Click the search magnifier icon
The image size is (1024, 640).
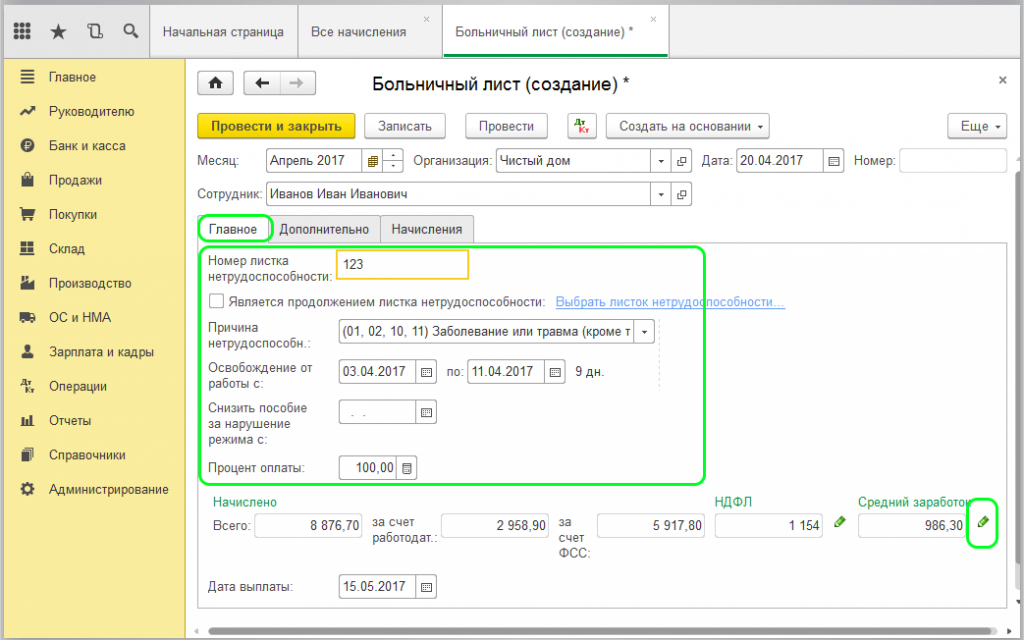tap(130, 31)
